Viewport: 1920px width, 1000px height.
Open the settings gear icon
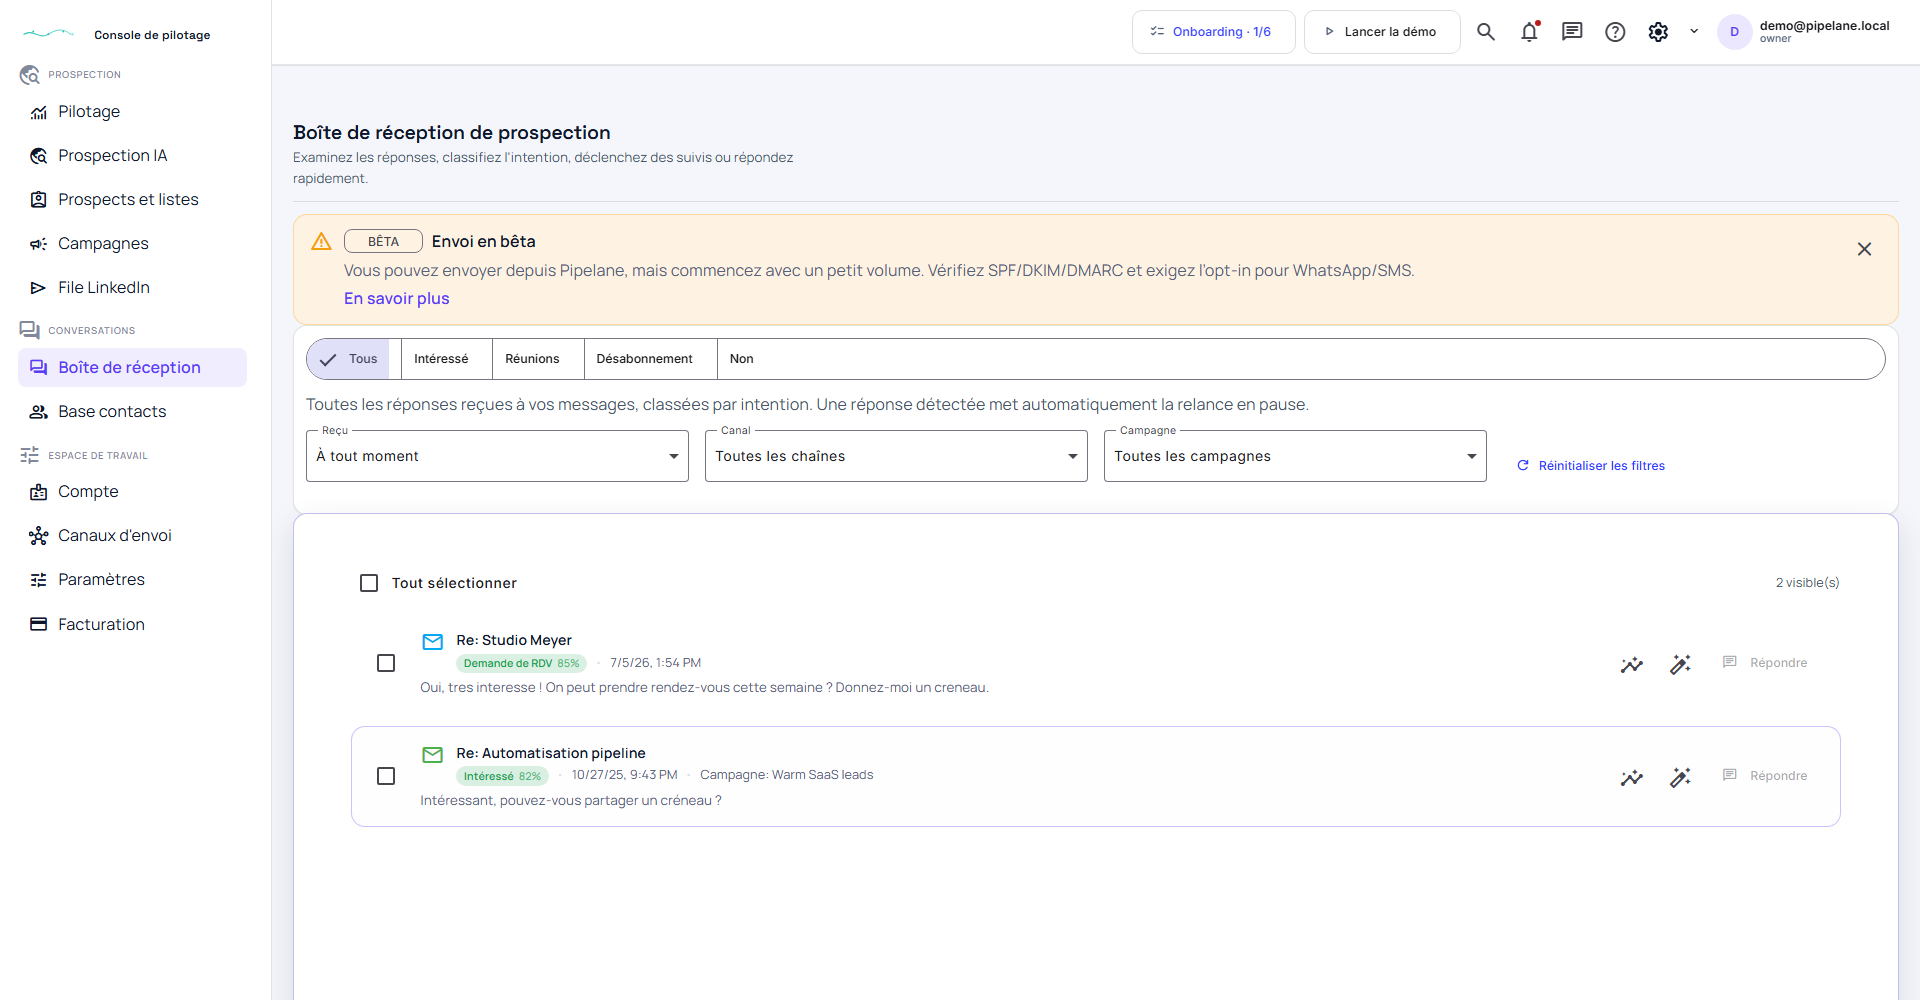pos(1658,32)
